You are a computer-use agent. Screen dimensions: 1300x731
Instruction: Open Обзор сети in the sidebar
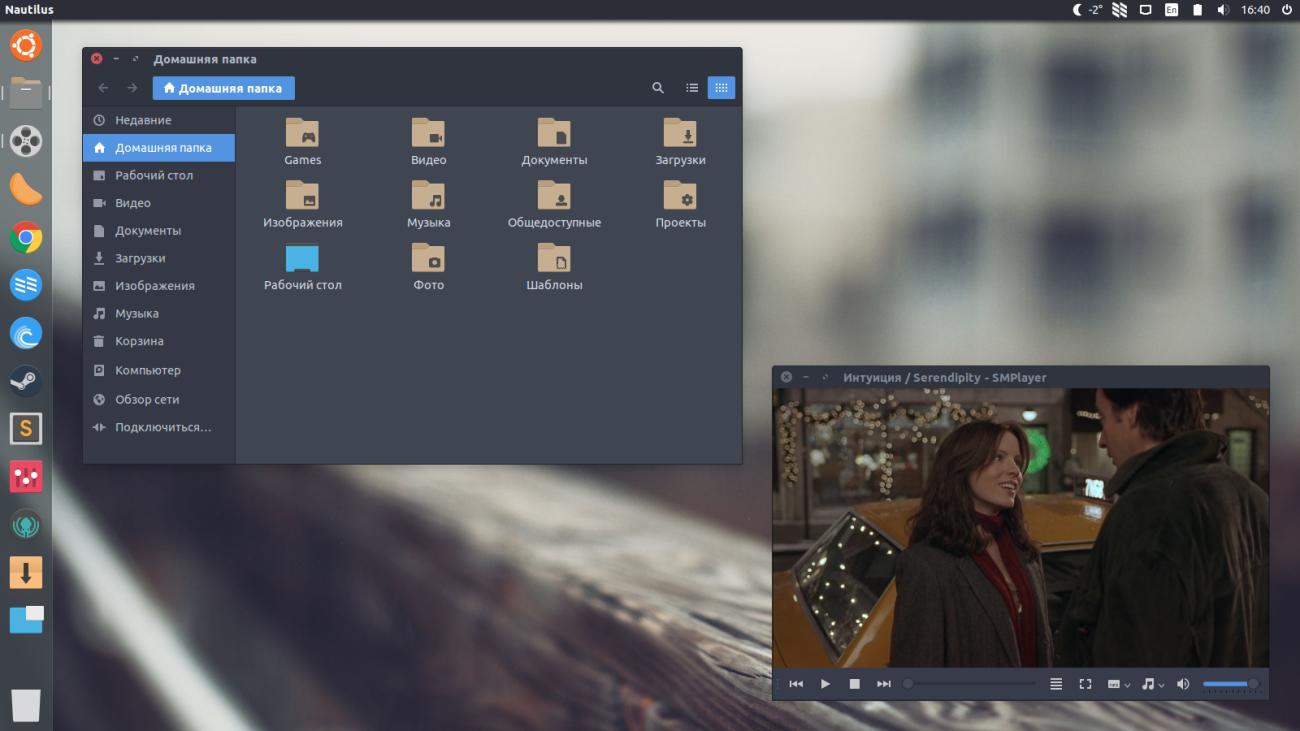point(159,399)
